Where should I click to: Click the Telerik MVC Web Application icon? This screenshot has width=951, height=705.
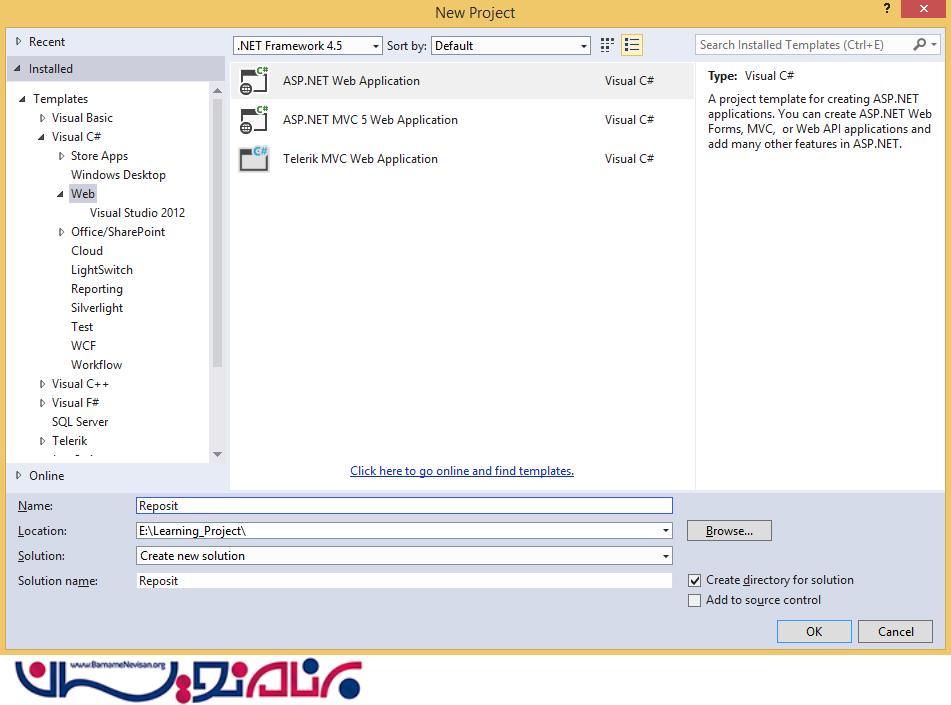click(254, 159)
